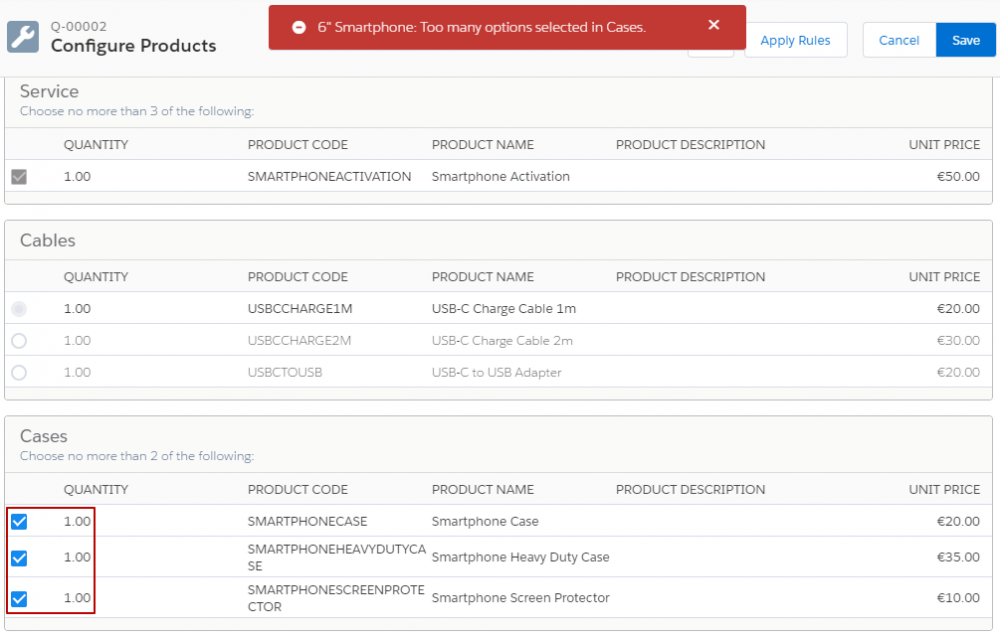
Task: Cancel the product configuration
Action: pos(899,40)
